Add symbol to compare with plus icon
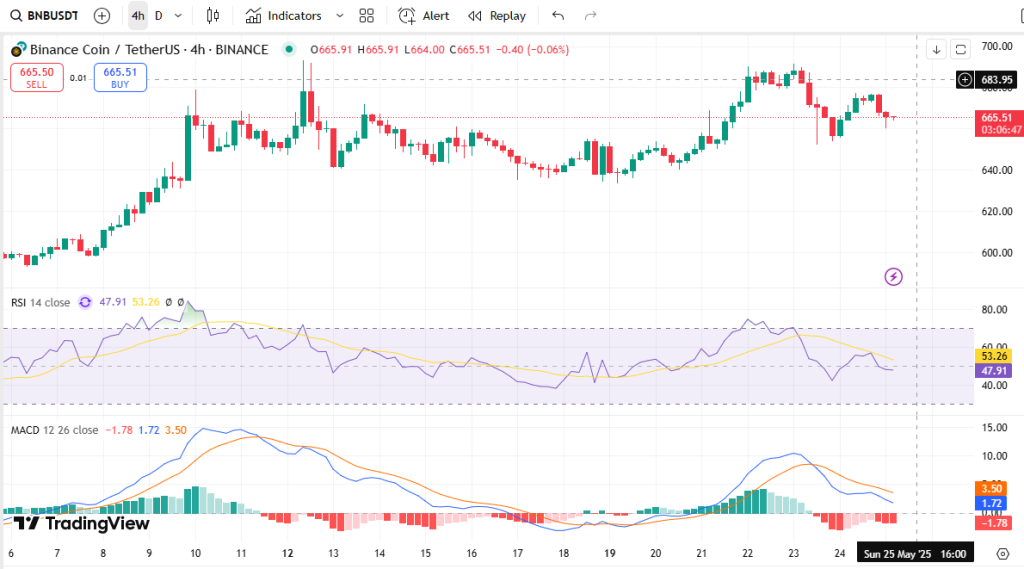 point(102,16)
